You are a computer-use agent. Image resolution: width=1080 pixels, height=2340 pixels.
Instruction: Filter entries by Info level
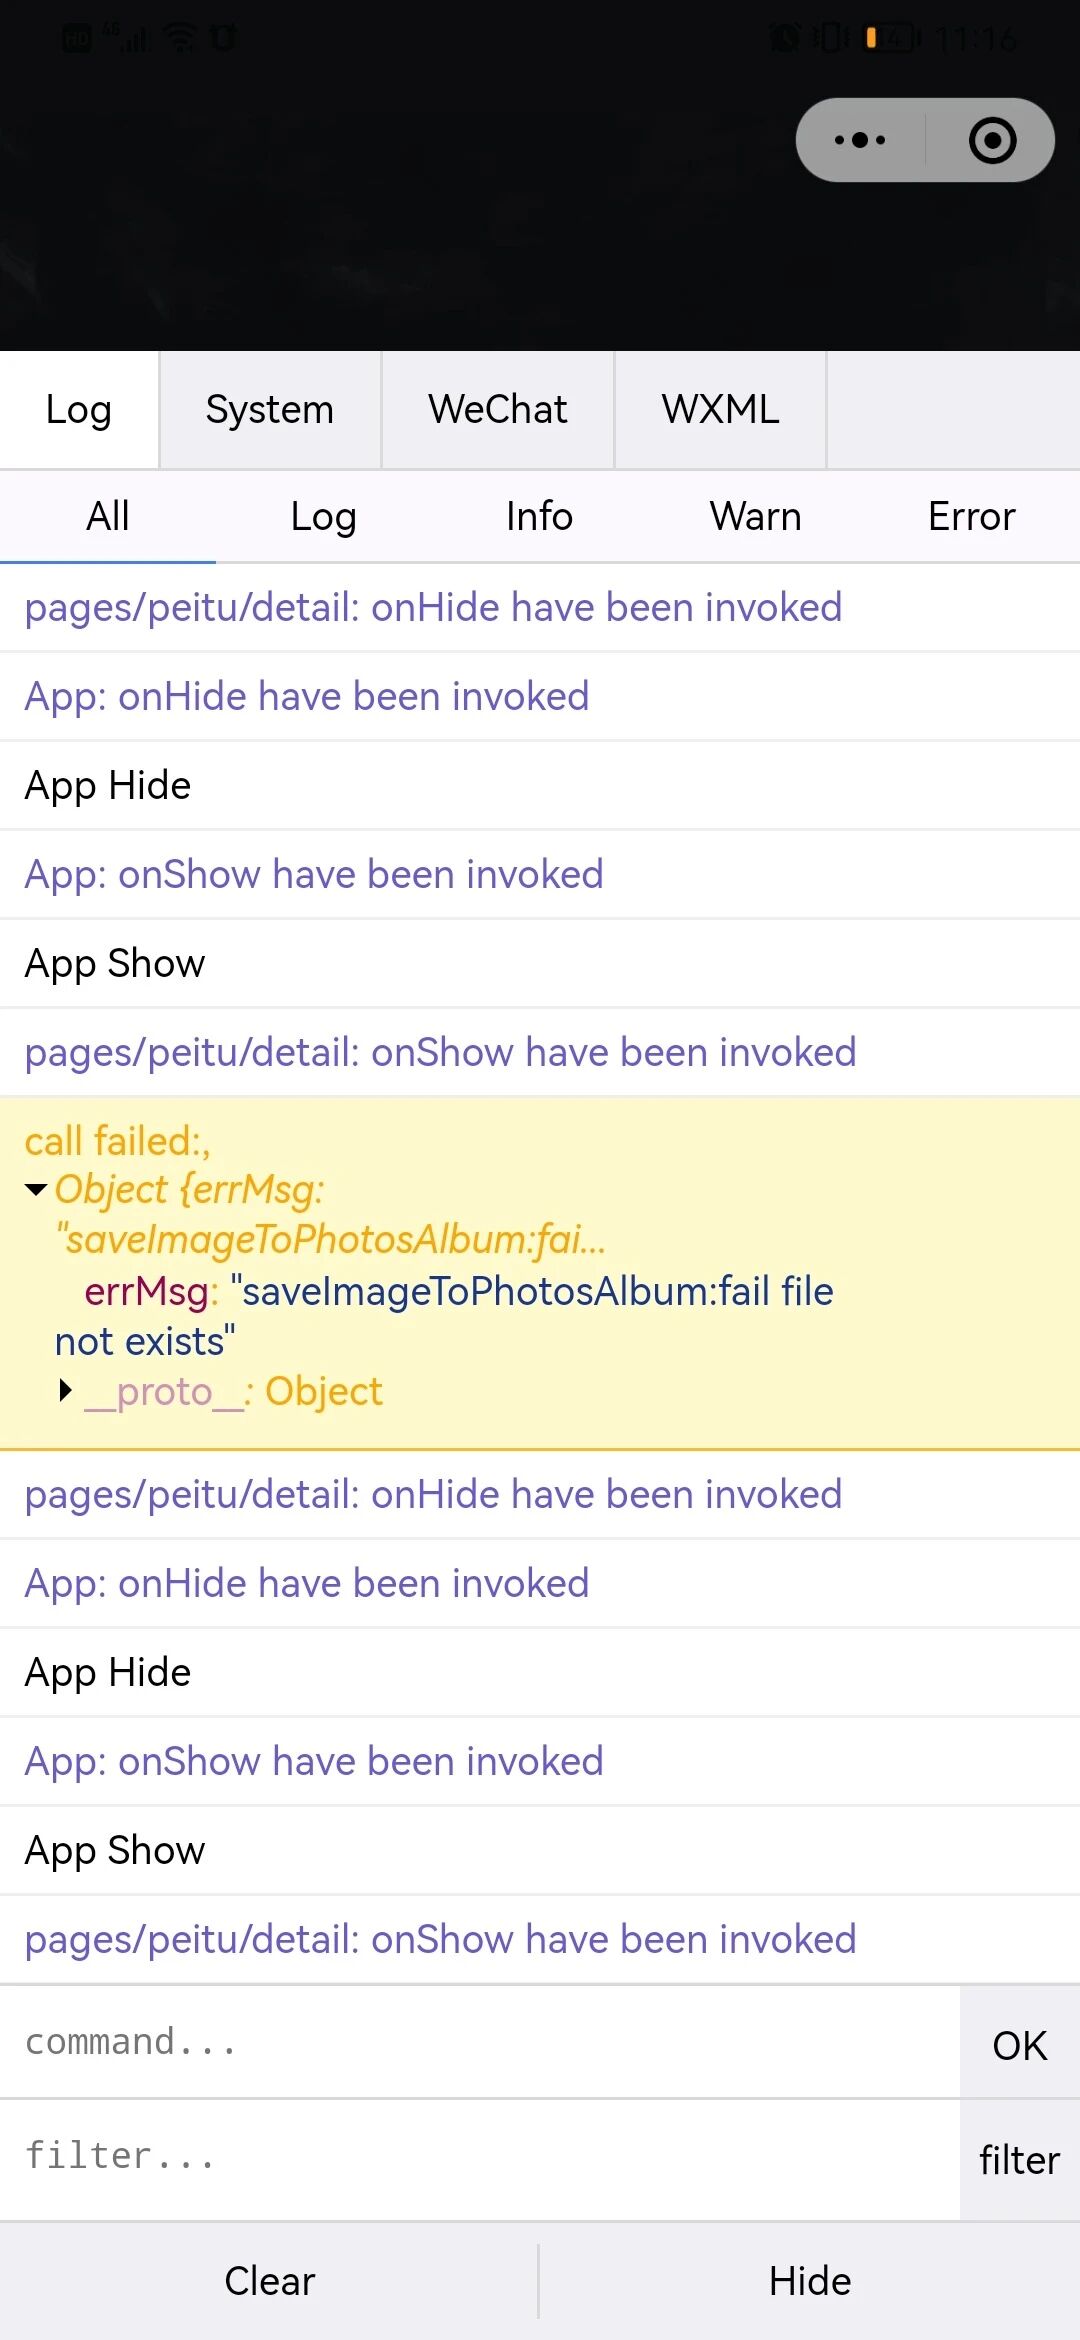point(540,517)
